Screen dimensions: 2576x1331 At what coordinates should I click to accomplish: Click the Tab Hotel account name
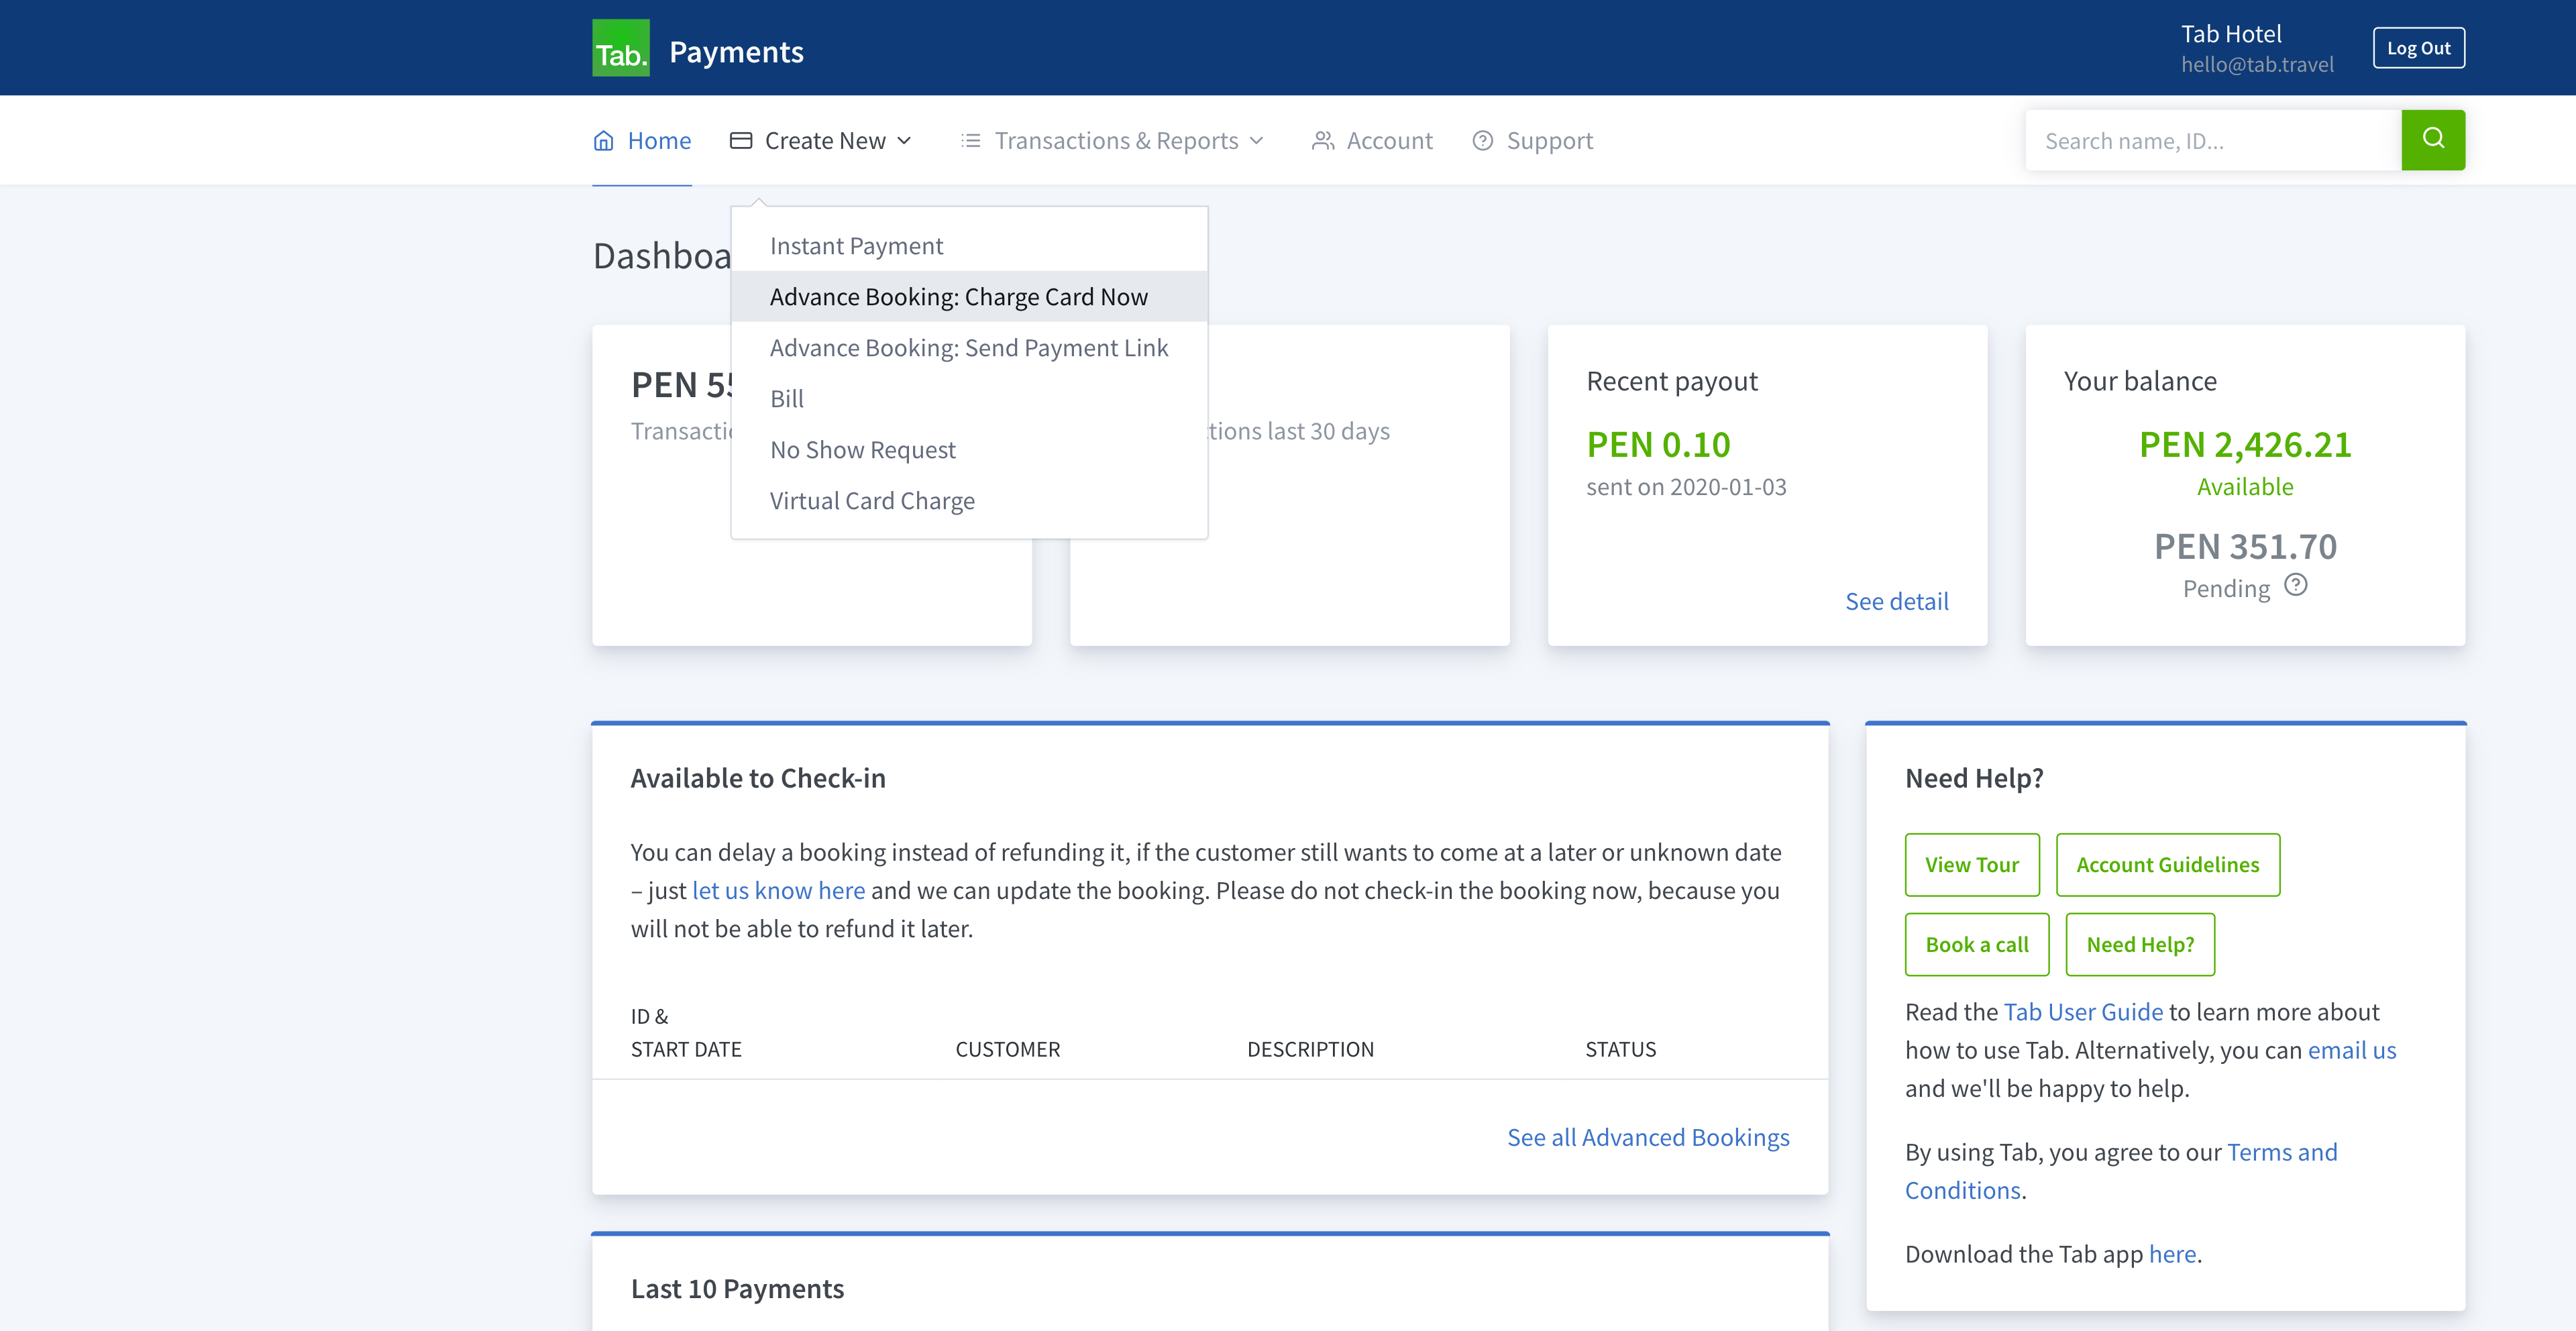pos(2231,34)
